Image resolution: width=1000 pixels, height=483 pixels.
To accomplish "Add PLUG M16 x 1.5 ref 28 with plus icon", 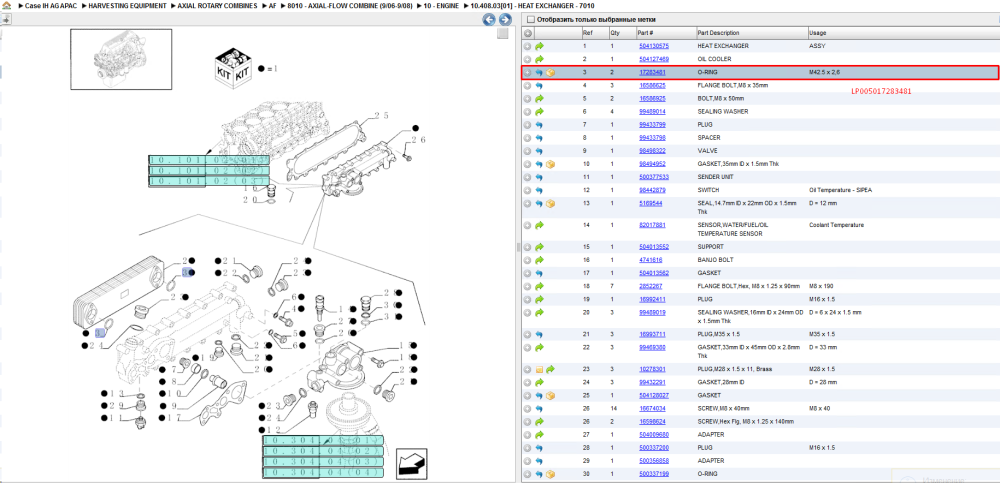I will [528, 448].
